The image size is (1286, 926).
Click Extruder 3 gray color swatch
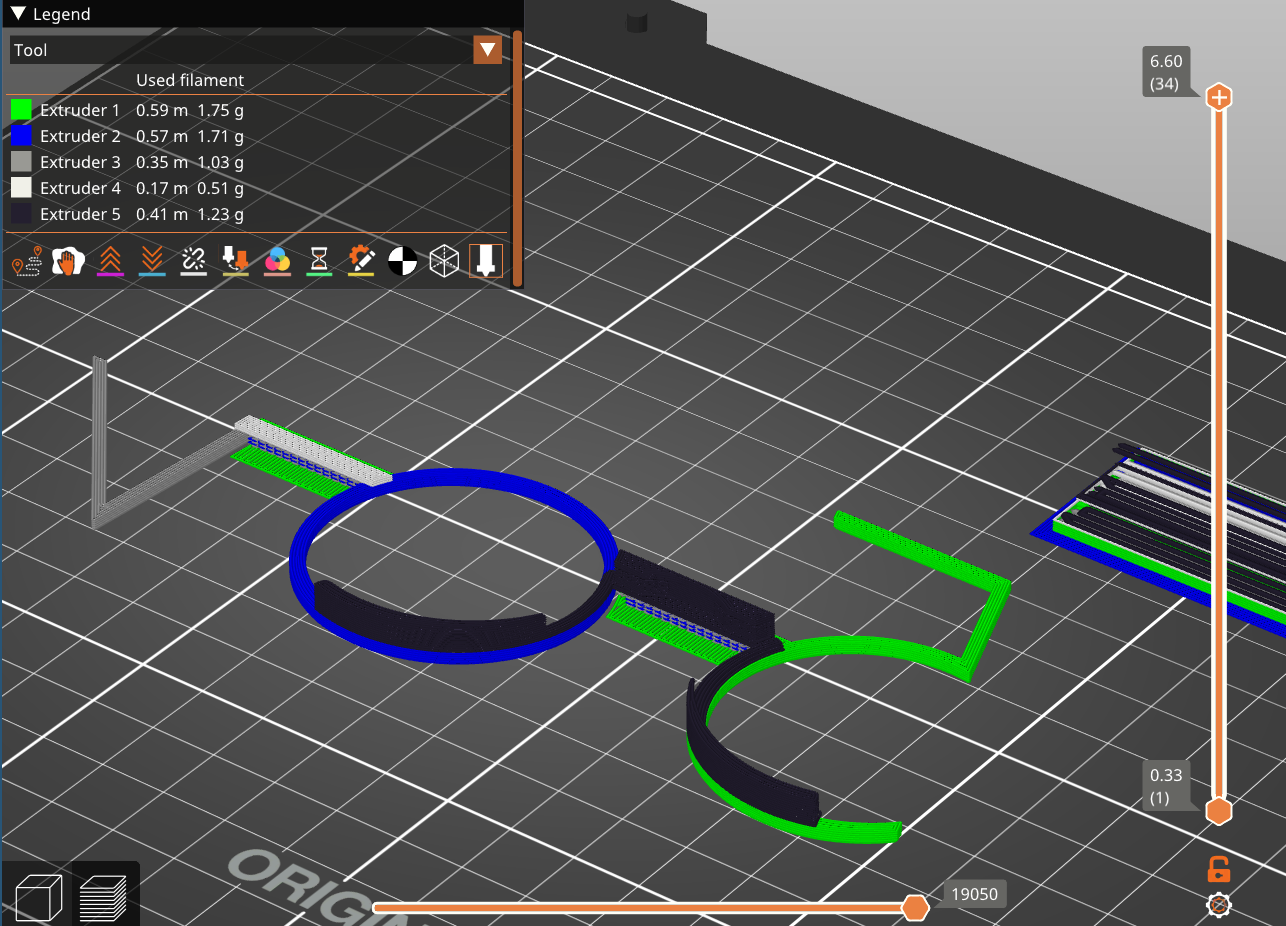coord(21,162)
